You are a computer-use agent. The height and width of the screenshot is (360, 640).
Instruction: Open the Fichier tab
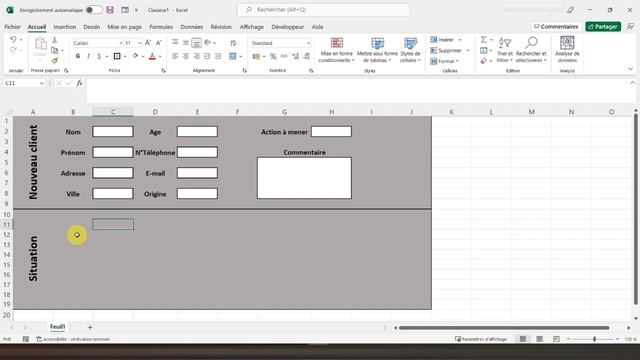coord(13,27)
